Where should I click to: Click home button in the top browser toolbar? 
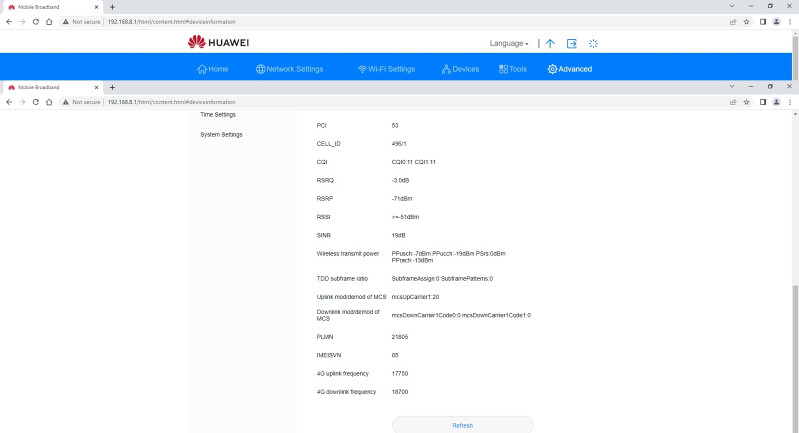(49, 20)
